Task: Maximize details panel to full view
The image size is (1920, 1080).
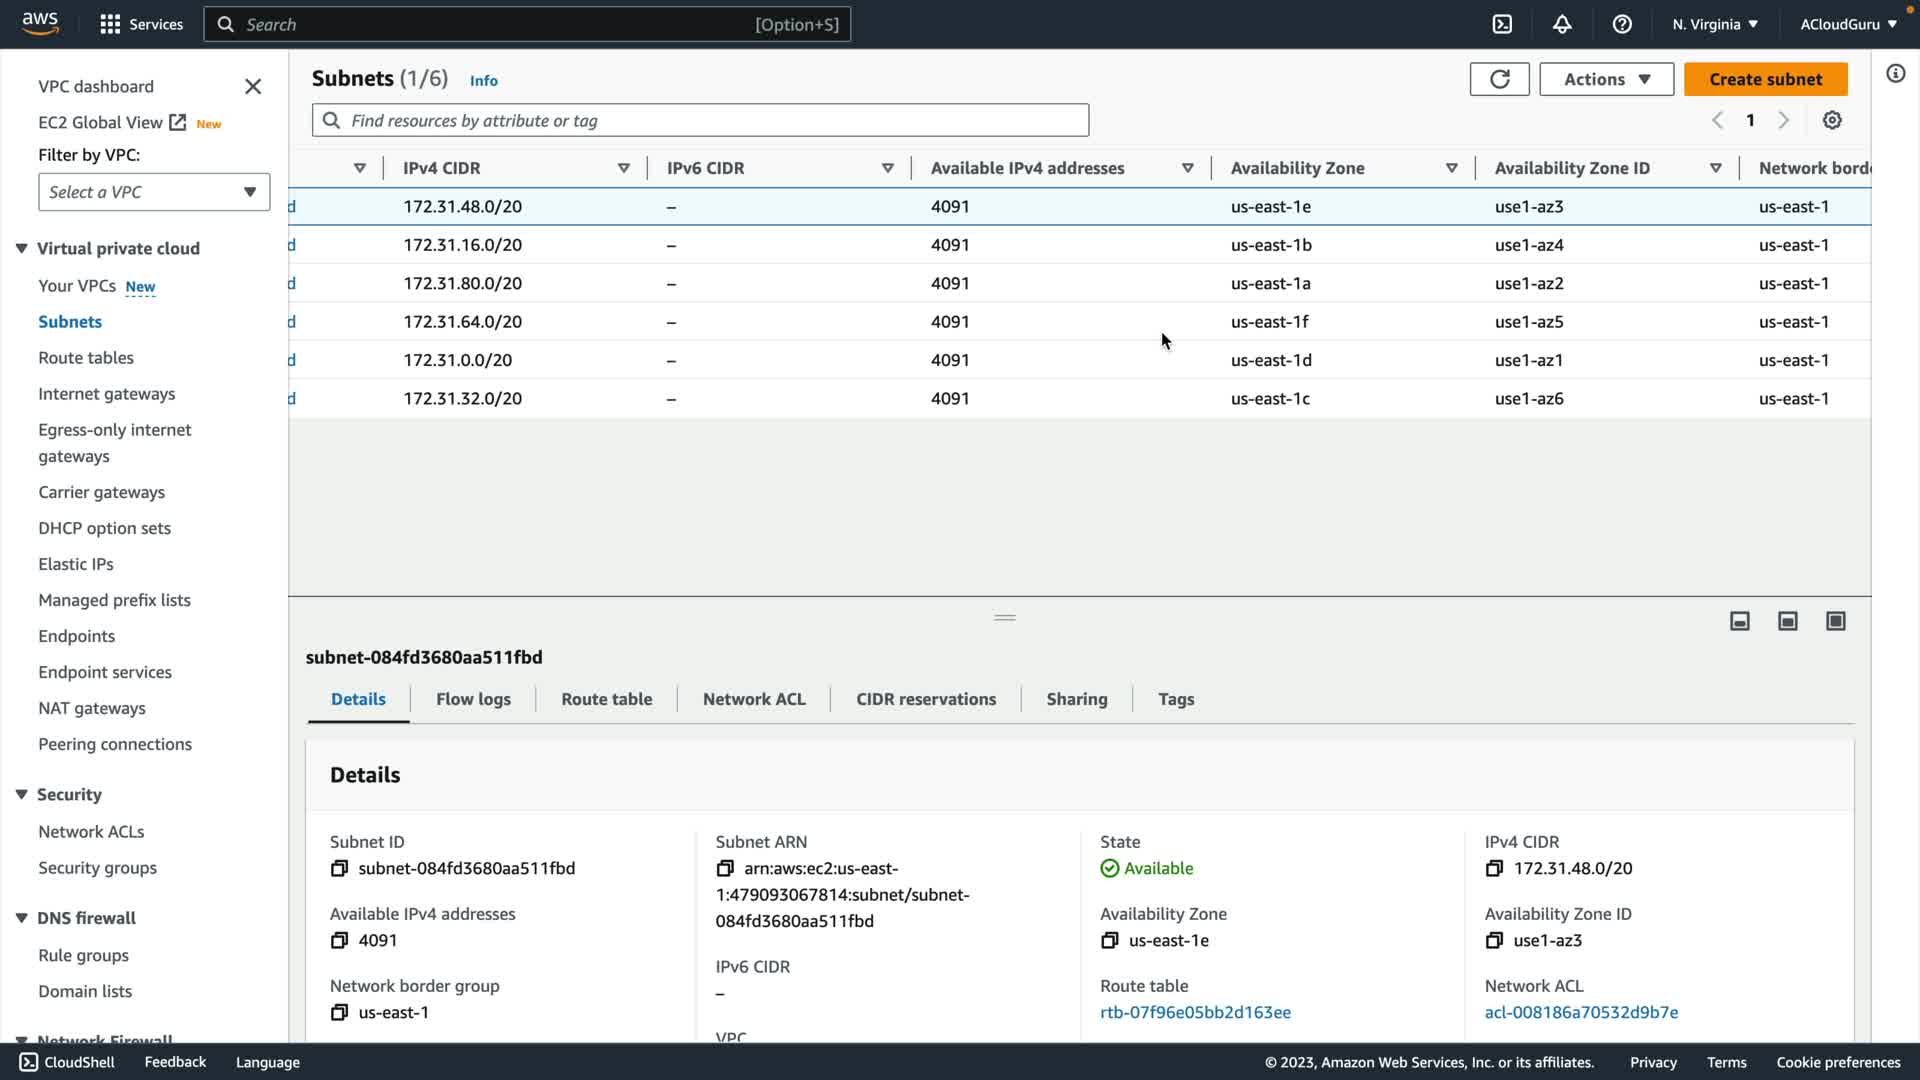Action: [x=1835, y=621]
